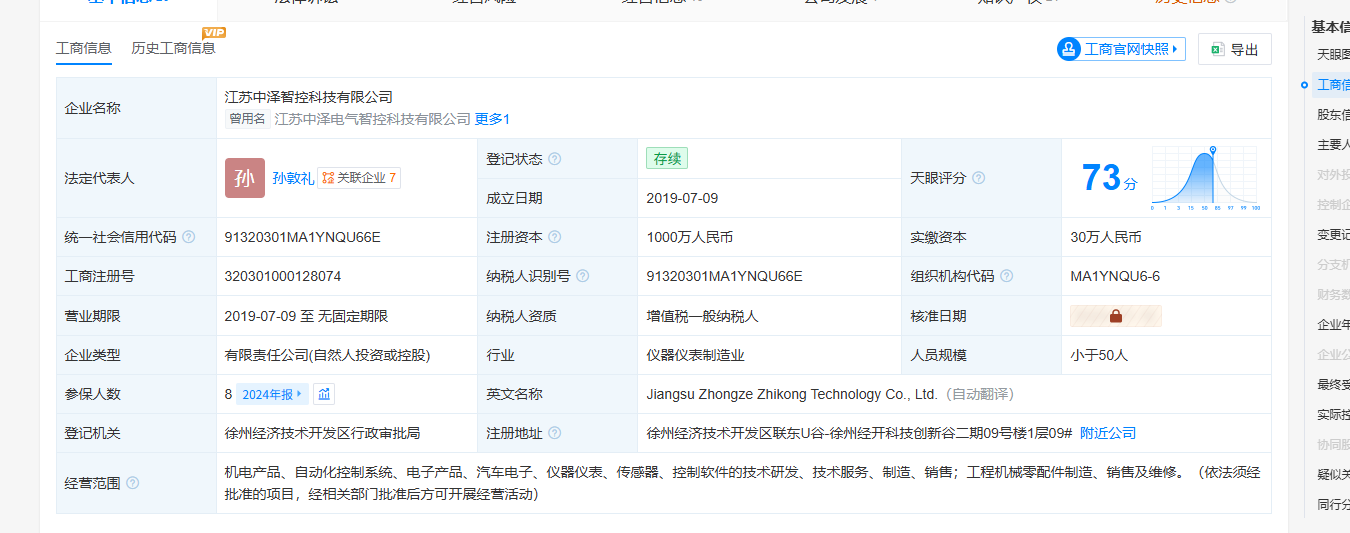Click the help icon beside 登记状态
The image size is (1350, 533).
pos(555,159)
